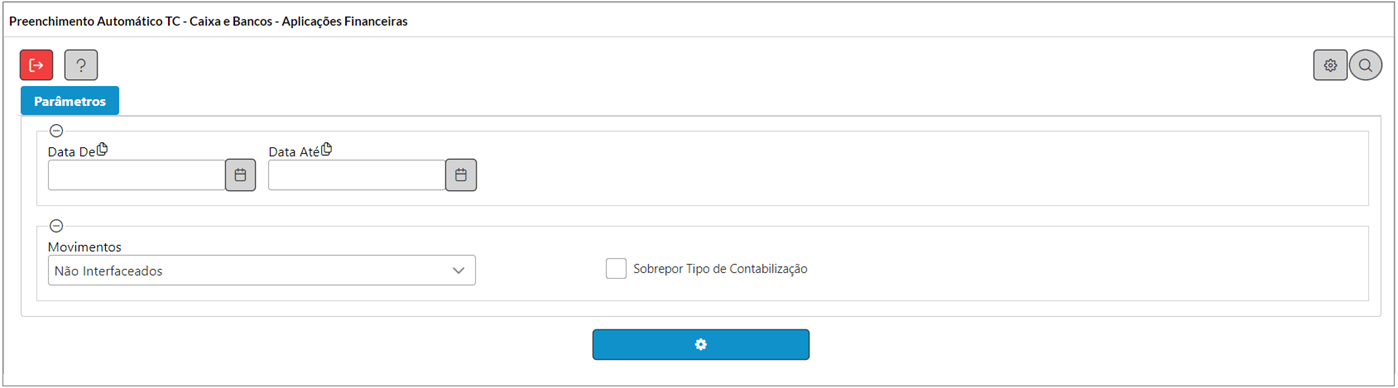
Task: Open the Movimentos dropdown showing Não Interfaceados
Action: point(262,270)
